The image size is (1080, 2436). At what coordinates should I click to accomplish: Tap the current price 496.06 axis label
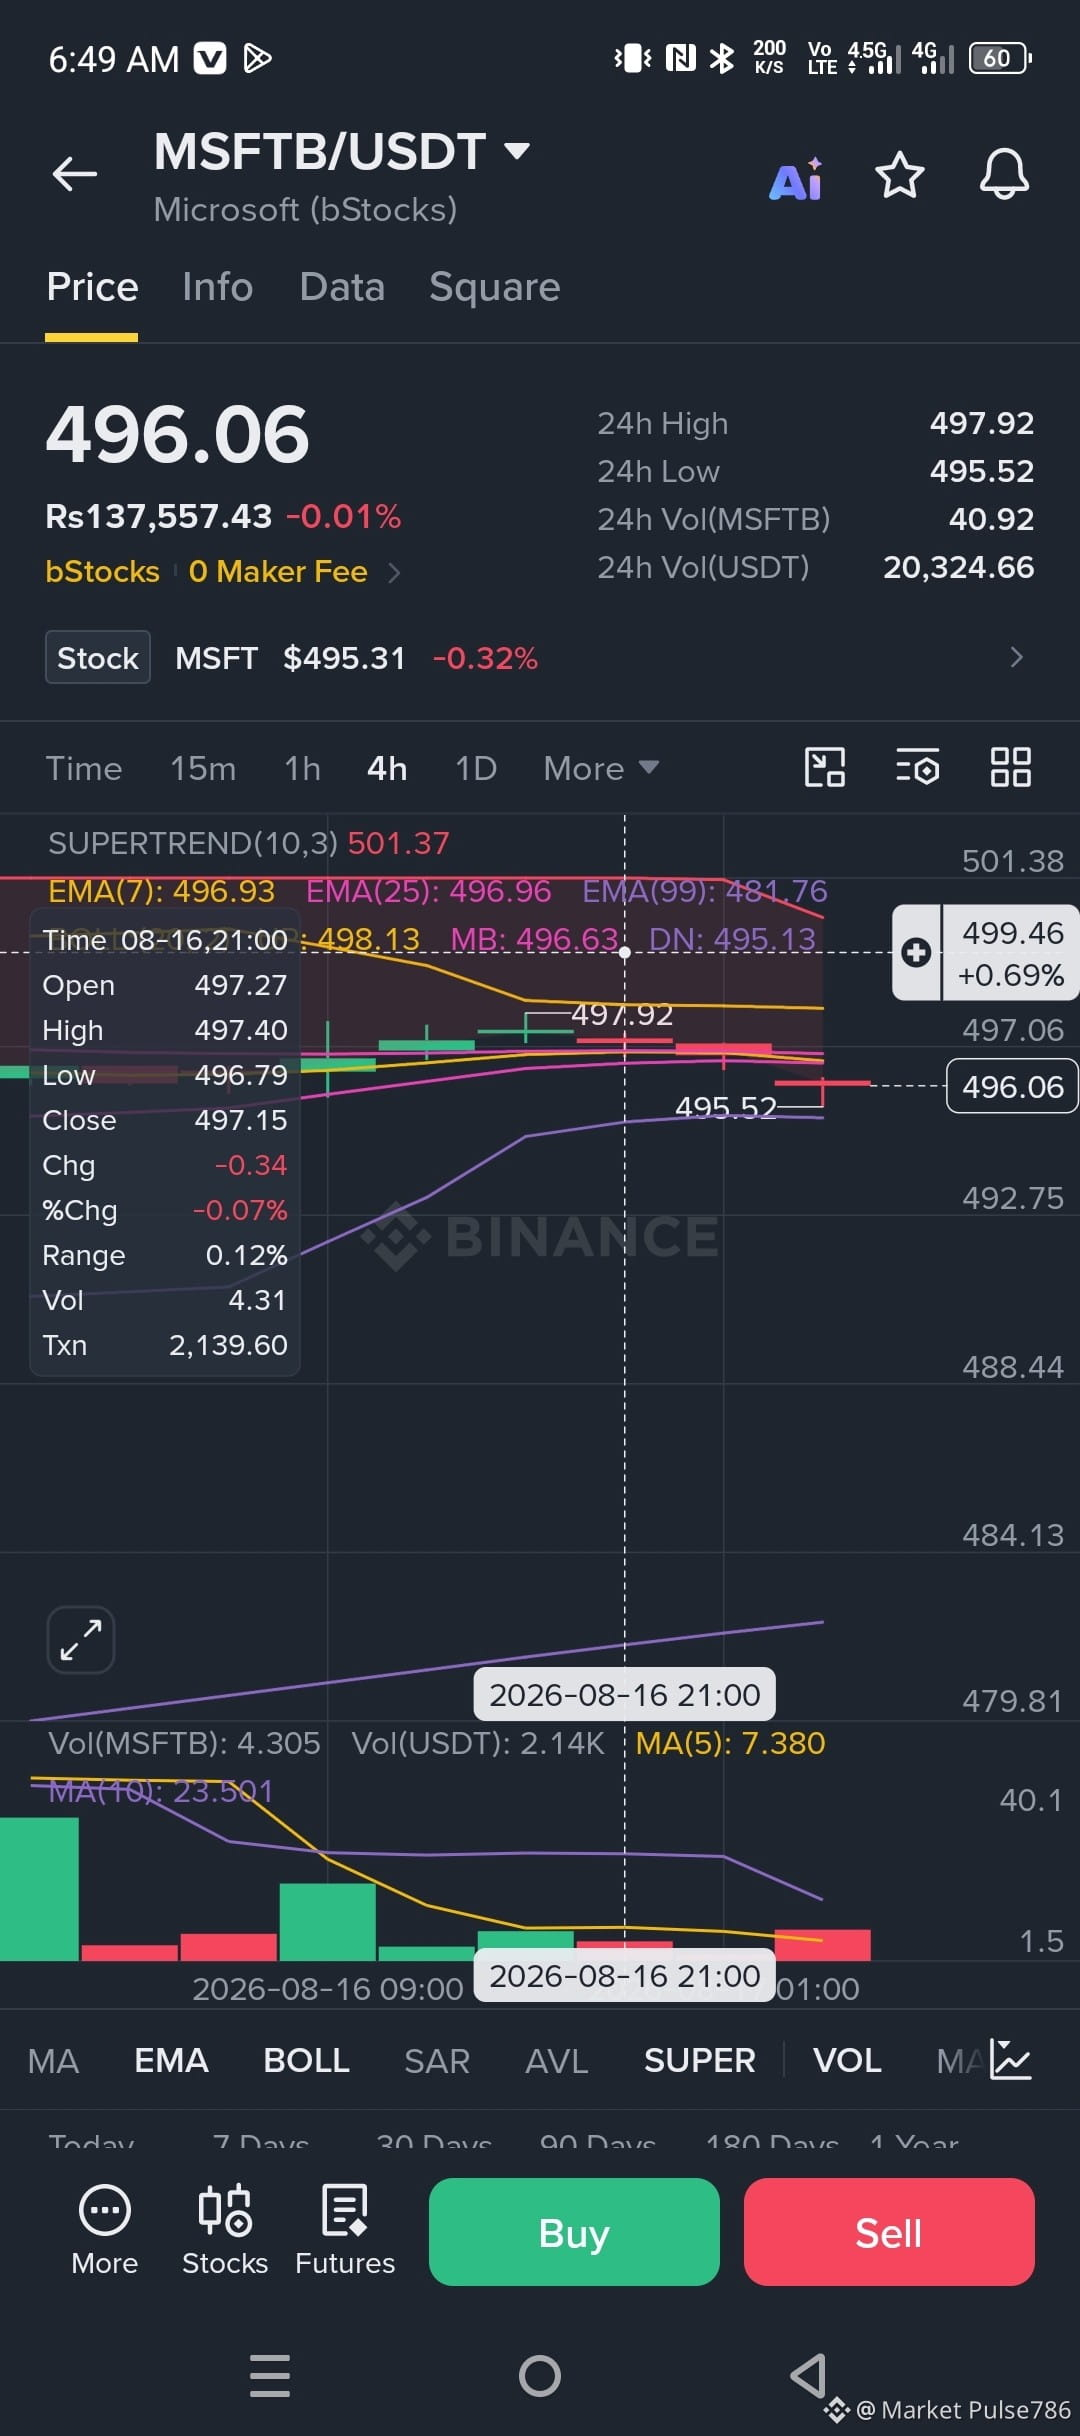(1012, 1086)
